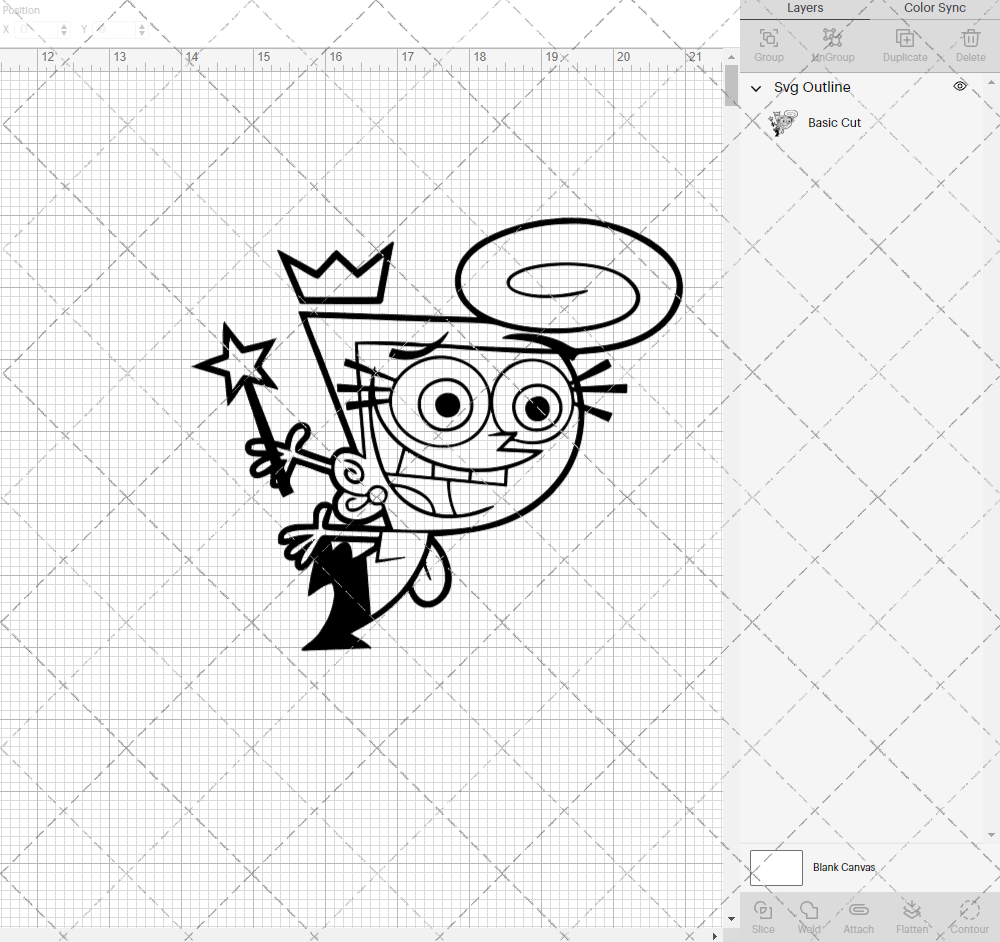Click the canvas vertical scrollbar thumb
Image resolution: width=1000 pixels, height=942 pixels.
[x=731, y=85]
